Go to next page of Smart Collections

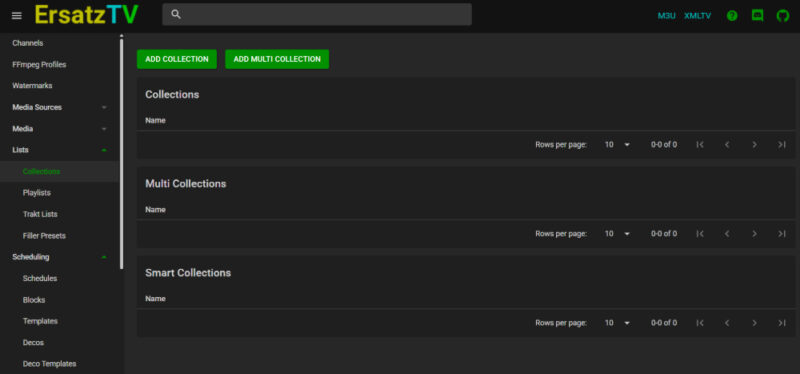pos(754,323)
